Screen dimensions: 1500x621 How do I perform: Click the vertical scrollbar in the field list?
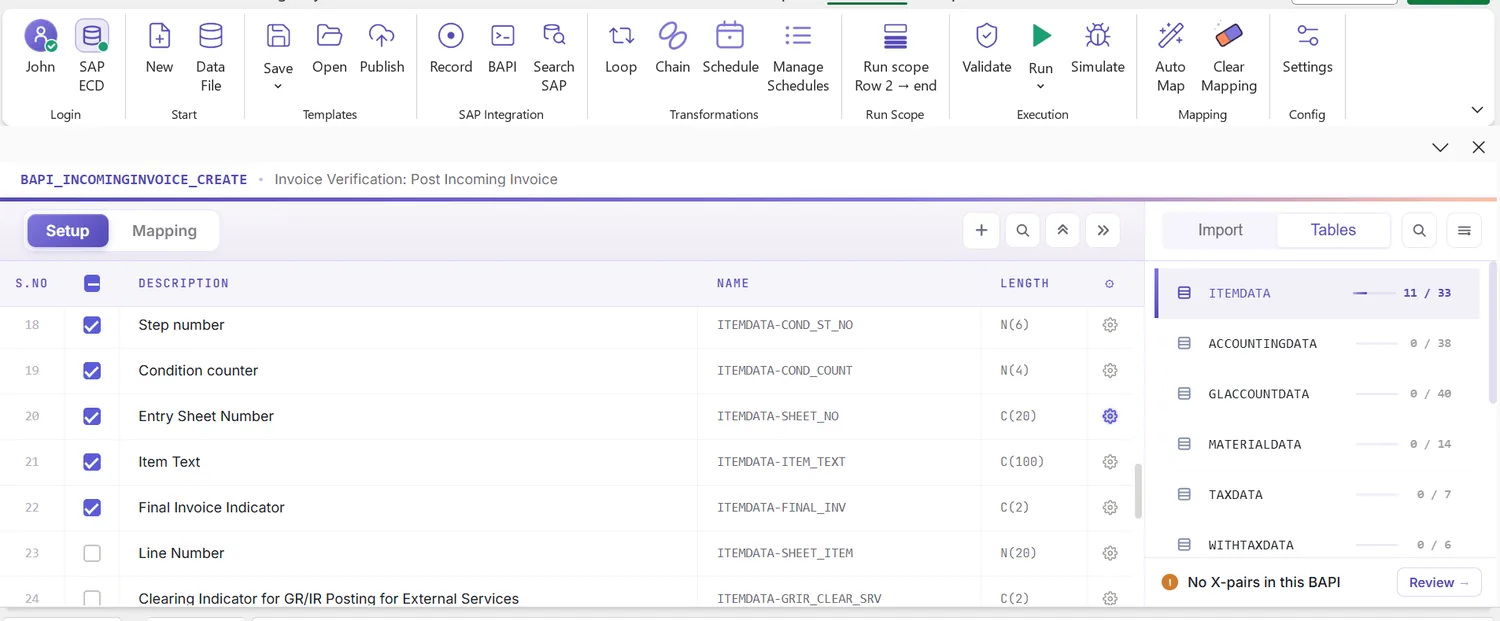coord(1138,491)
